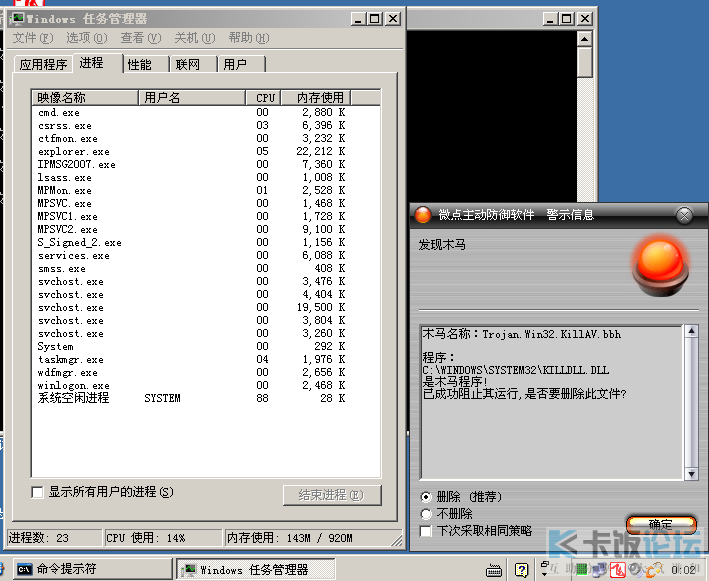The width and height of the screenshot is (709, 581).
Task: Click the keyboard language bar icon
Action: tap(494, 570)
